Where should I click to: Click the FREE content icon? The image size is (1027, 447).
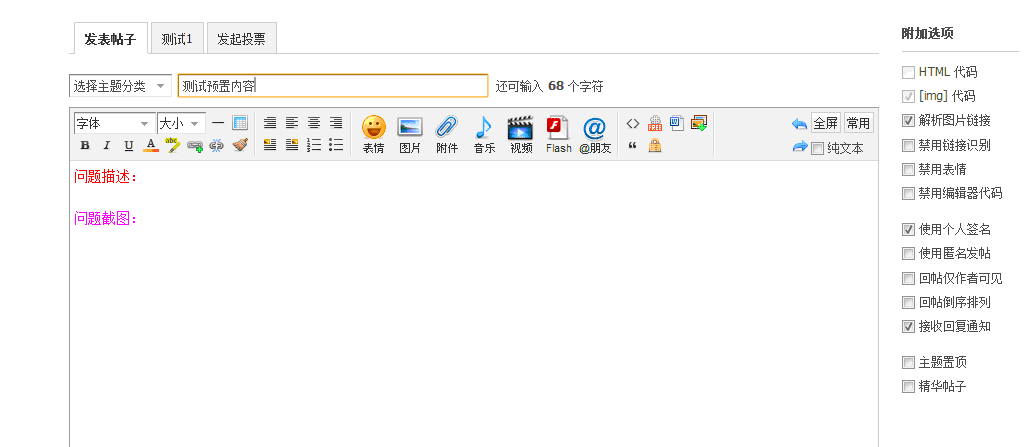click(x=655, y=123)
